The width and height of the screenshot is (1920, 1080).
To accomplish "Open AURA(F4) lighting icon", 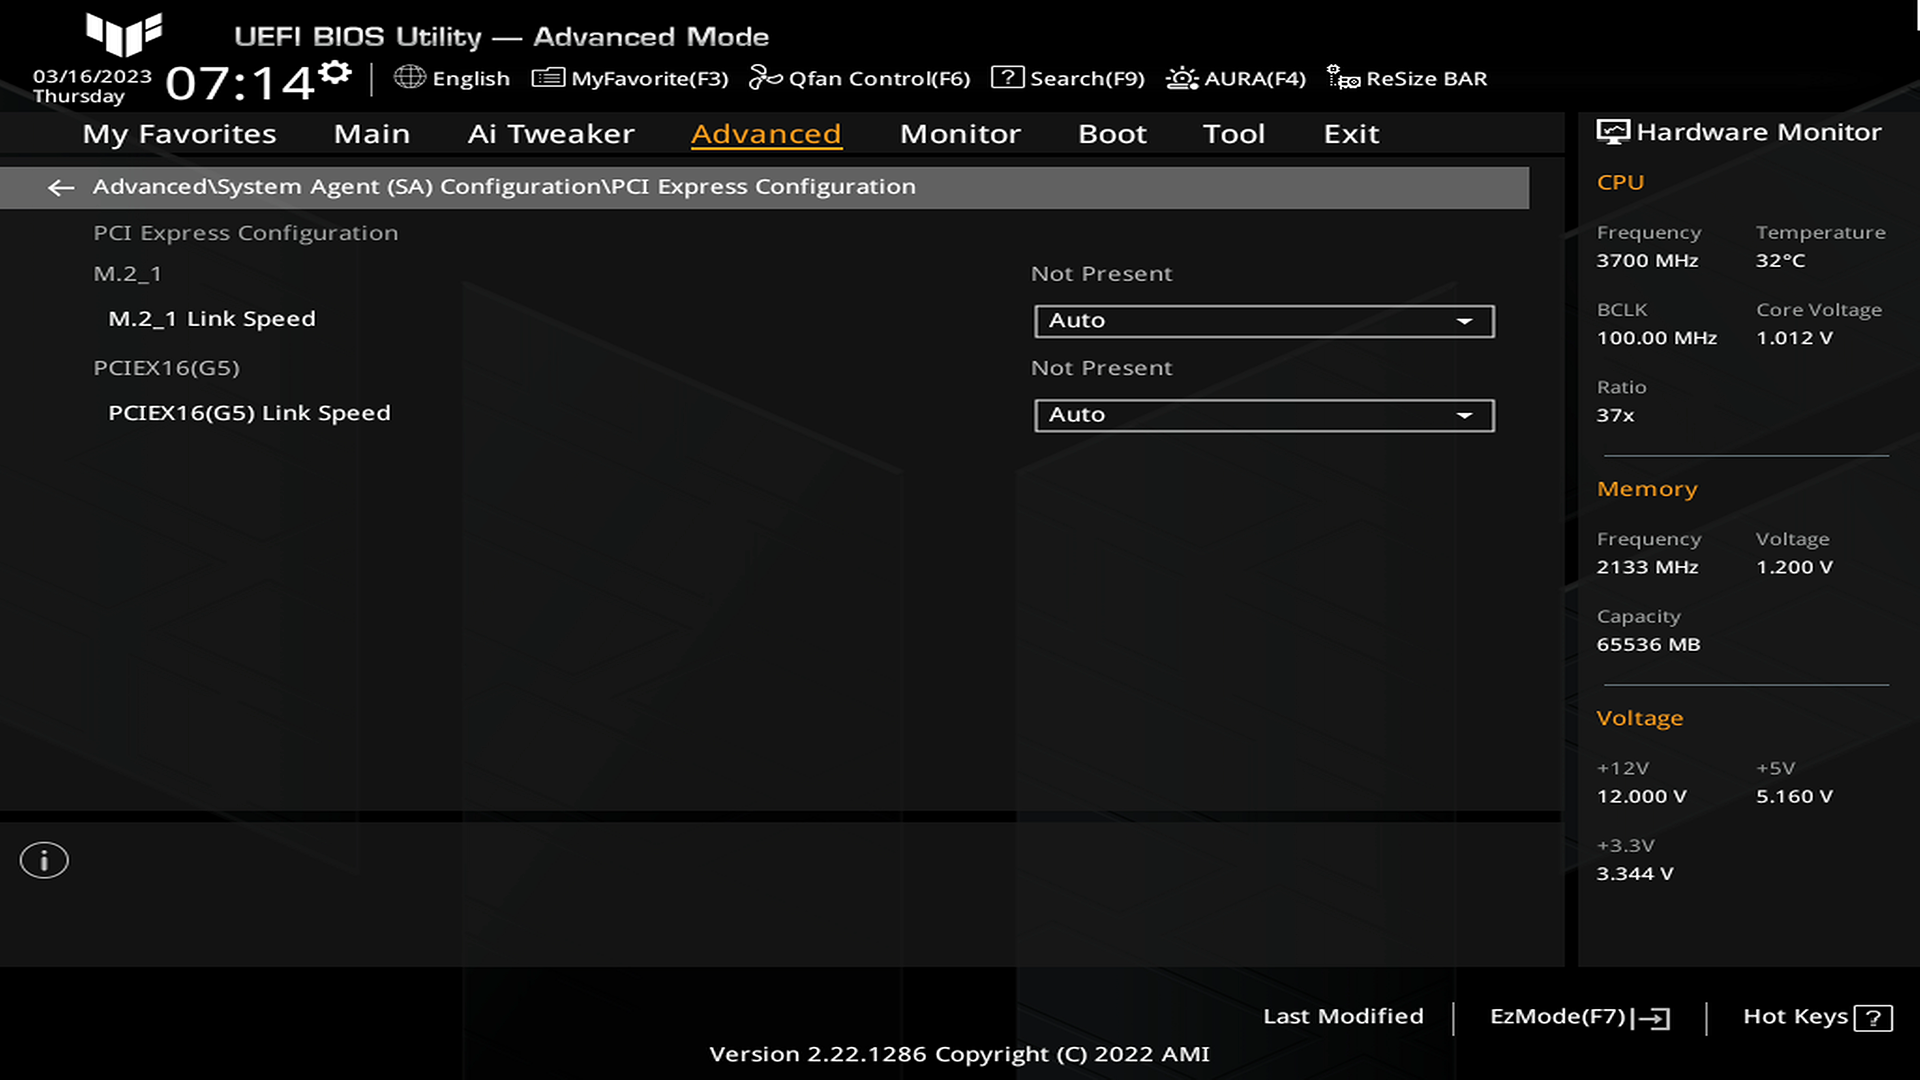I will coord(1182,78).
